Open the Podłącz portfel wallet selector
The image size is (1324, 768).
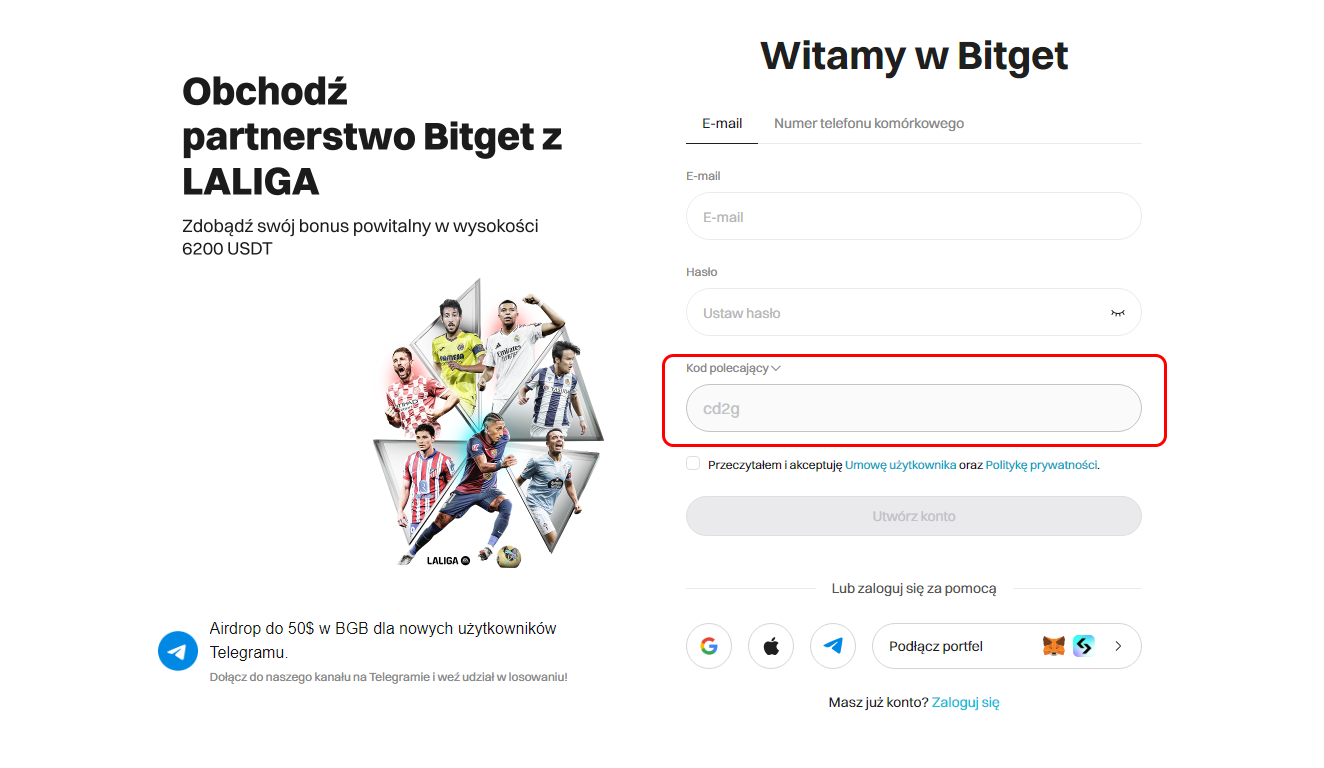tap(1007, 646)
